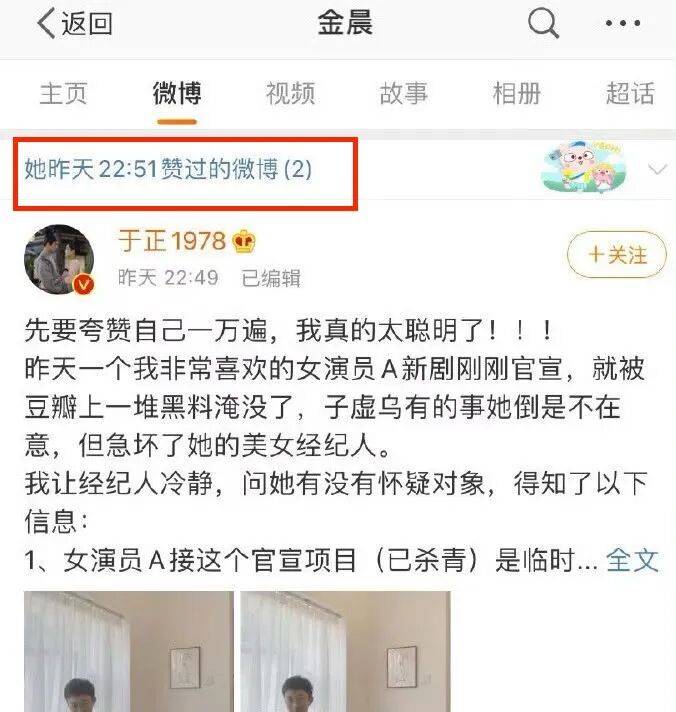This screenshot has height=712, width=676.
Task: Switch to the 相册 tab
Action: pyautogui.click(x=517, y=93)
